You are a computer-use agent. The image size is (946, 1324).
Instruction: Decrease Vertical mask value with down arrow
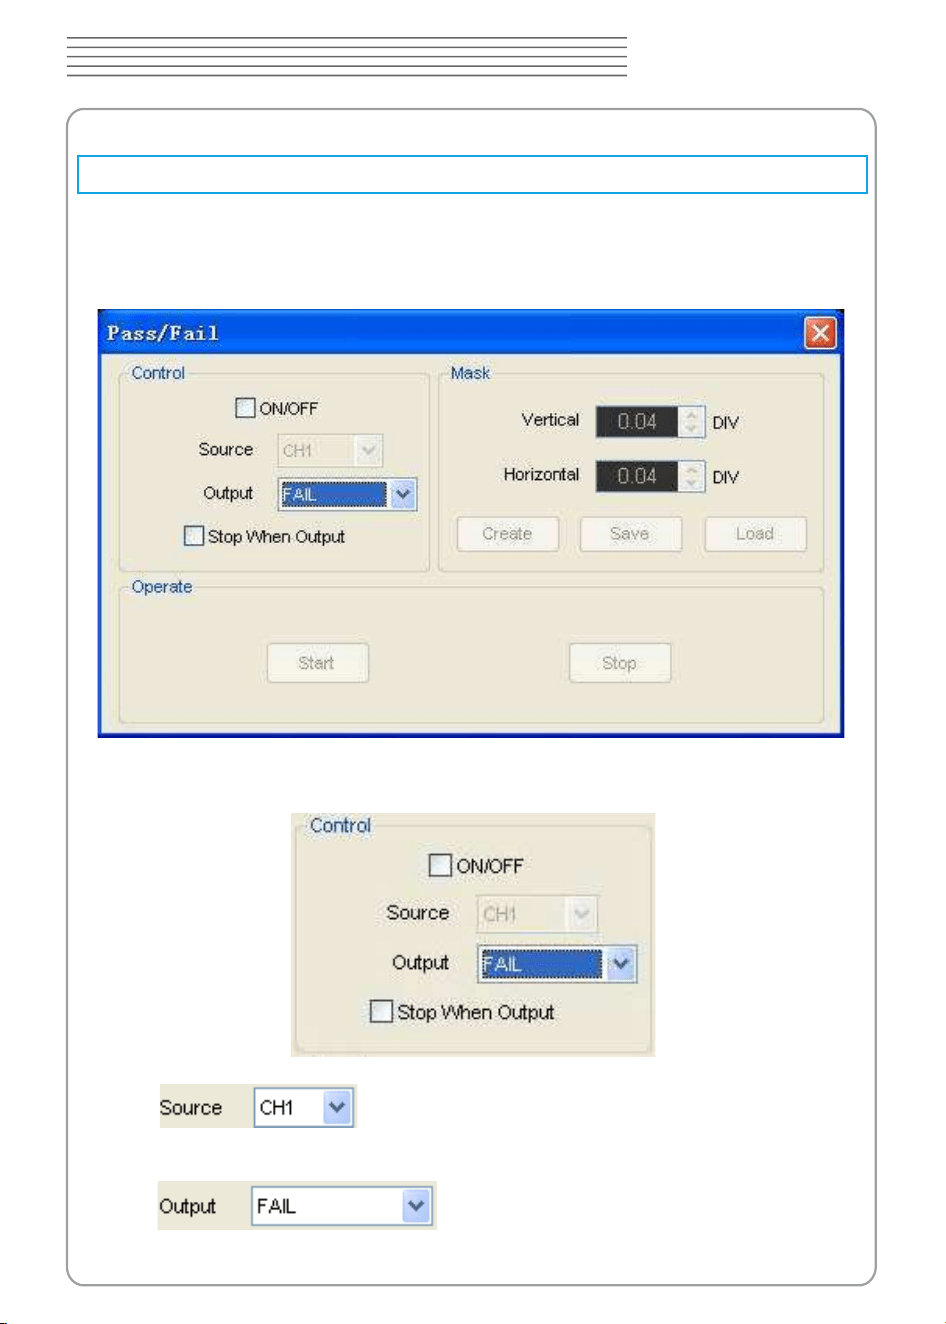click(x=692, y=429)
